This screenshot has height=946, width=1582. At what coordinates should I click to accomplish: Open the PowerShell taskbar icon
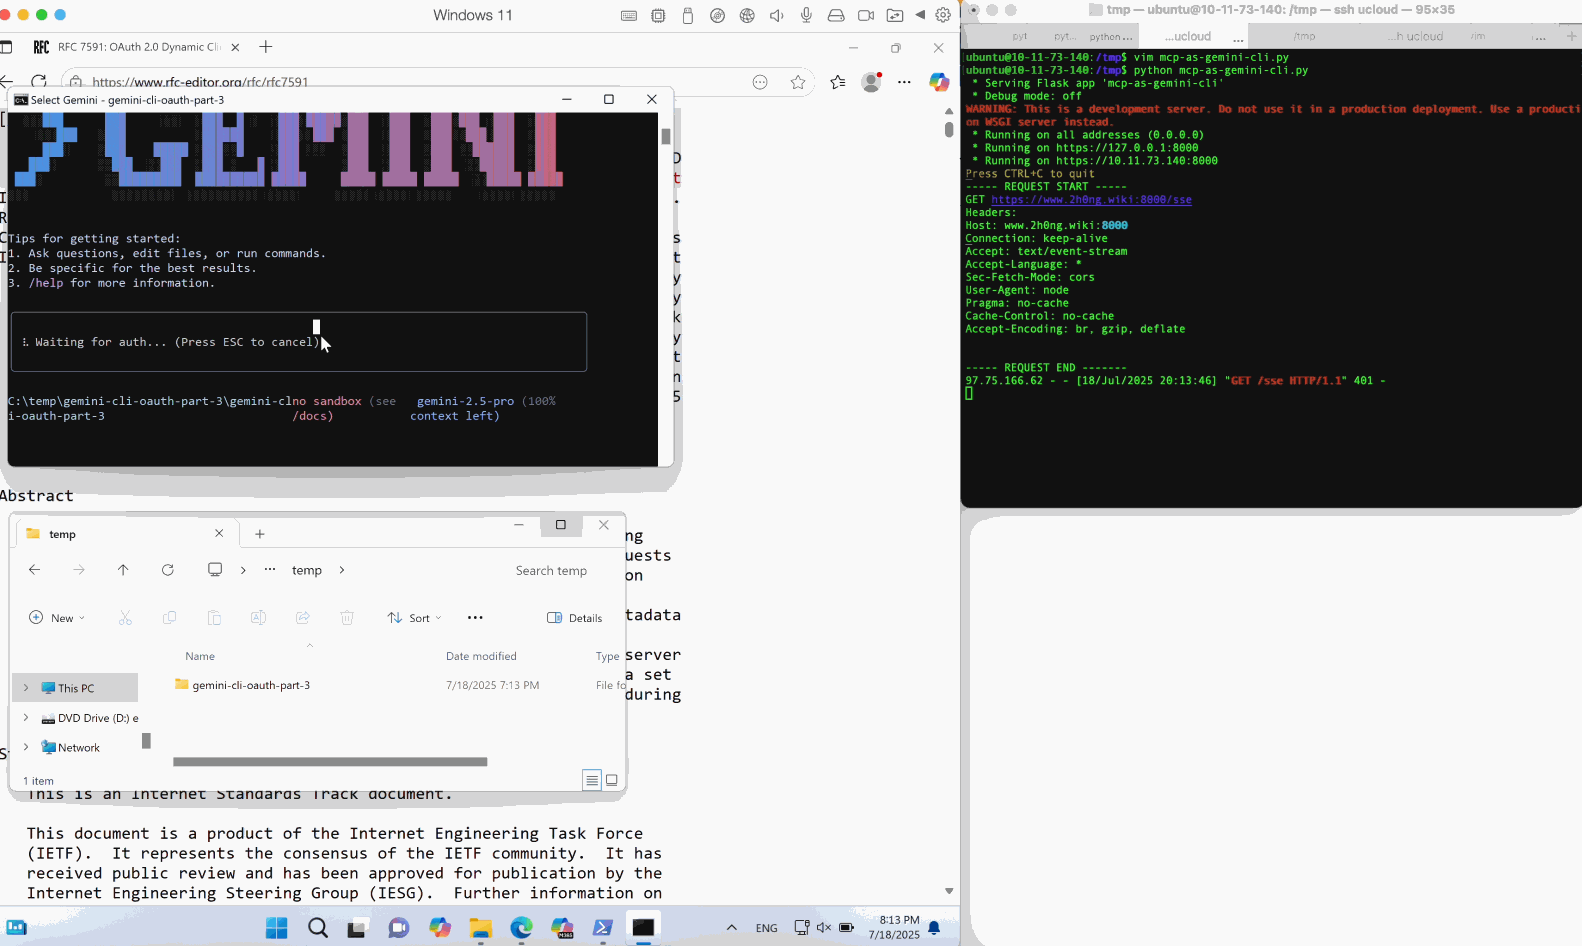pos(603,928)
